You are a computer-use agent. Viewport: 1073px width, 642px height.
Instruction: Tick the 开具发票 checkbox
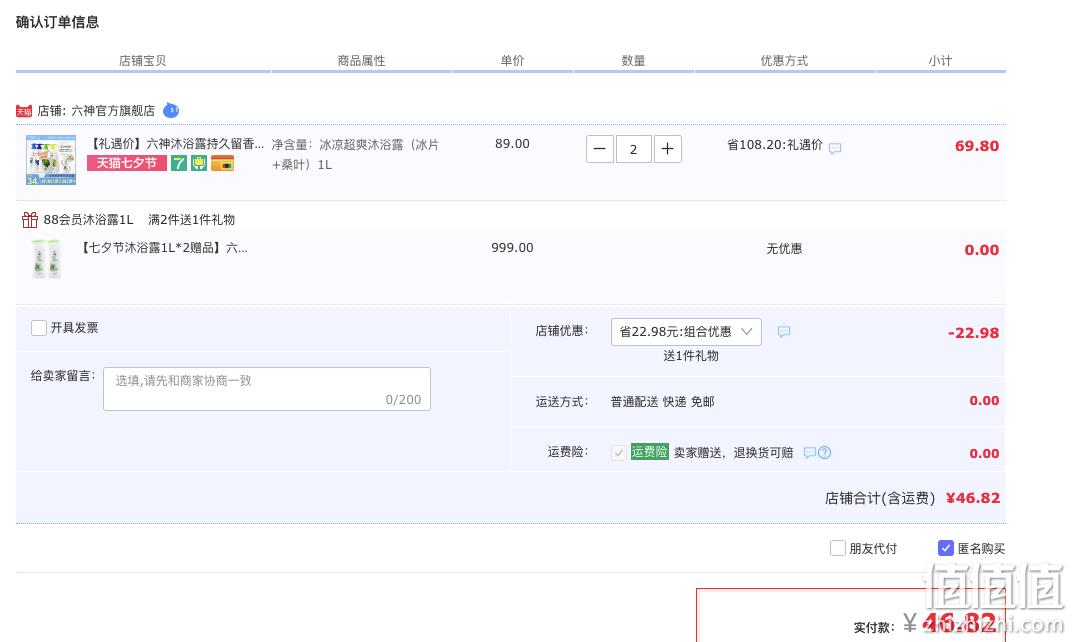coord(39,328)
